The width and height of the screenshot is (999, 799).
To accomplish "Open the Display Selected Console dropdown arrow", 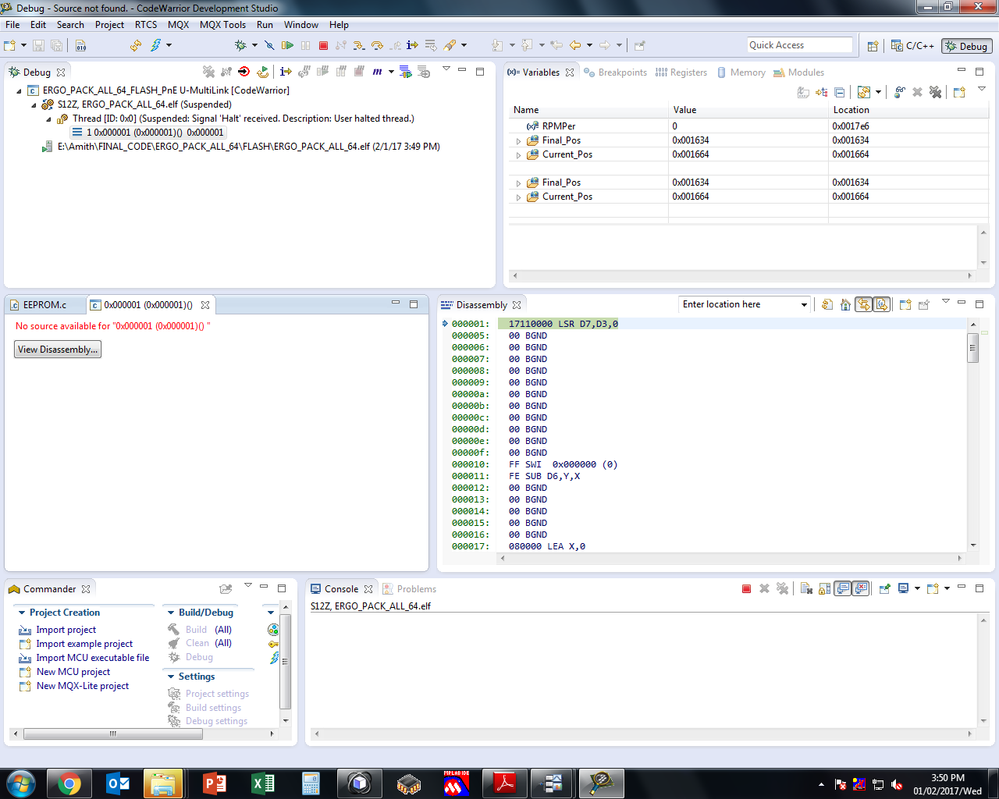I will click(917, 589).
